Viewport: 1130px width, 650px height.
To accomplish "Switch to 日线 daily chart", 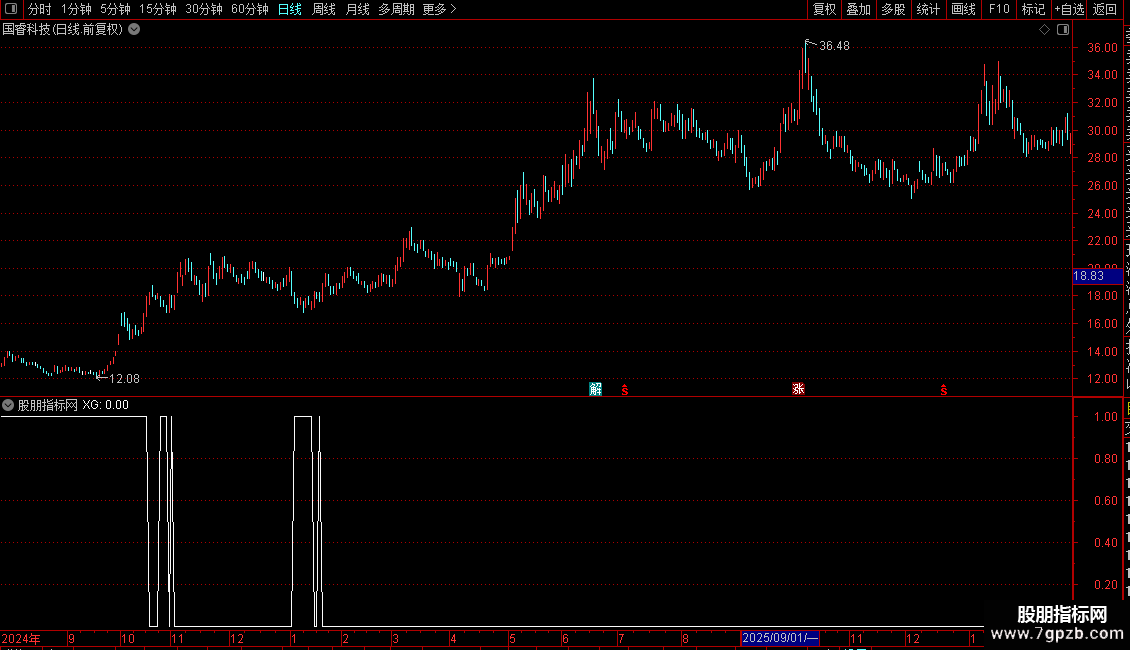I will coord(290,9).
